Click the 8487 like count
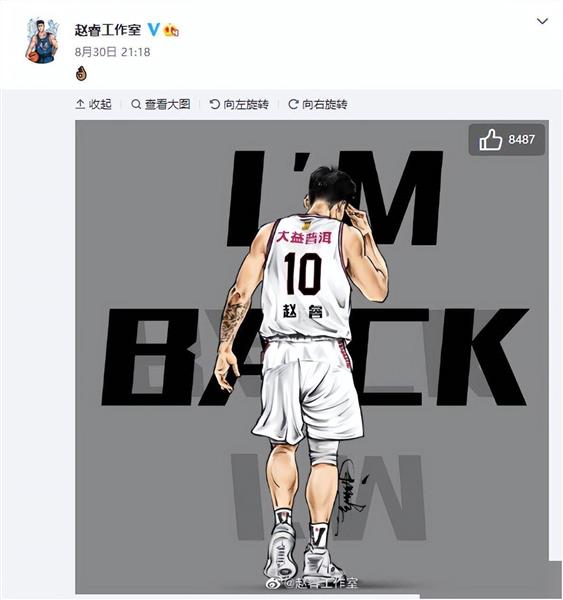The image size is (563, 600). pyautogui.click(x=521, y=140)
